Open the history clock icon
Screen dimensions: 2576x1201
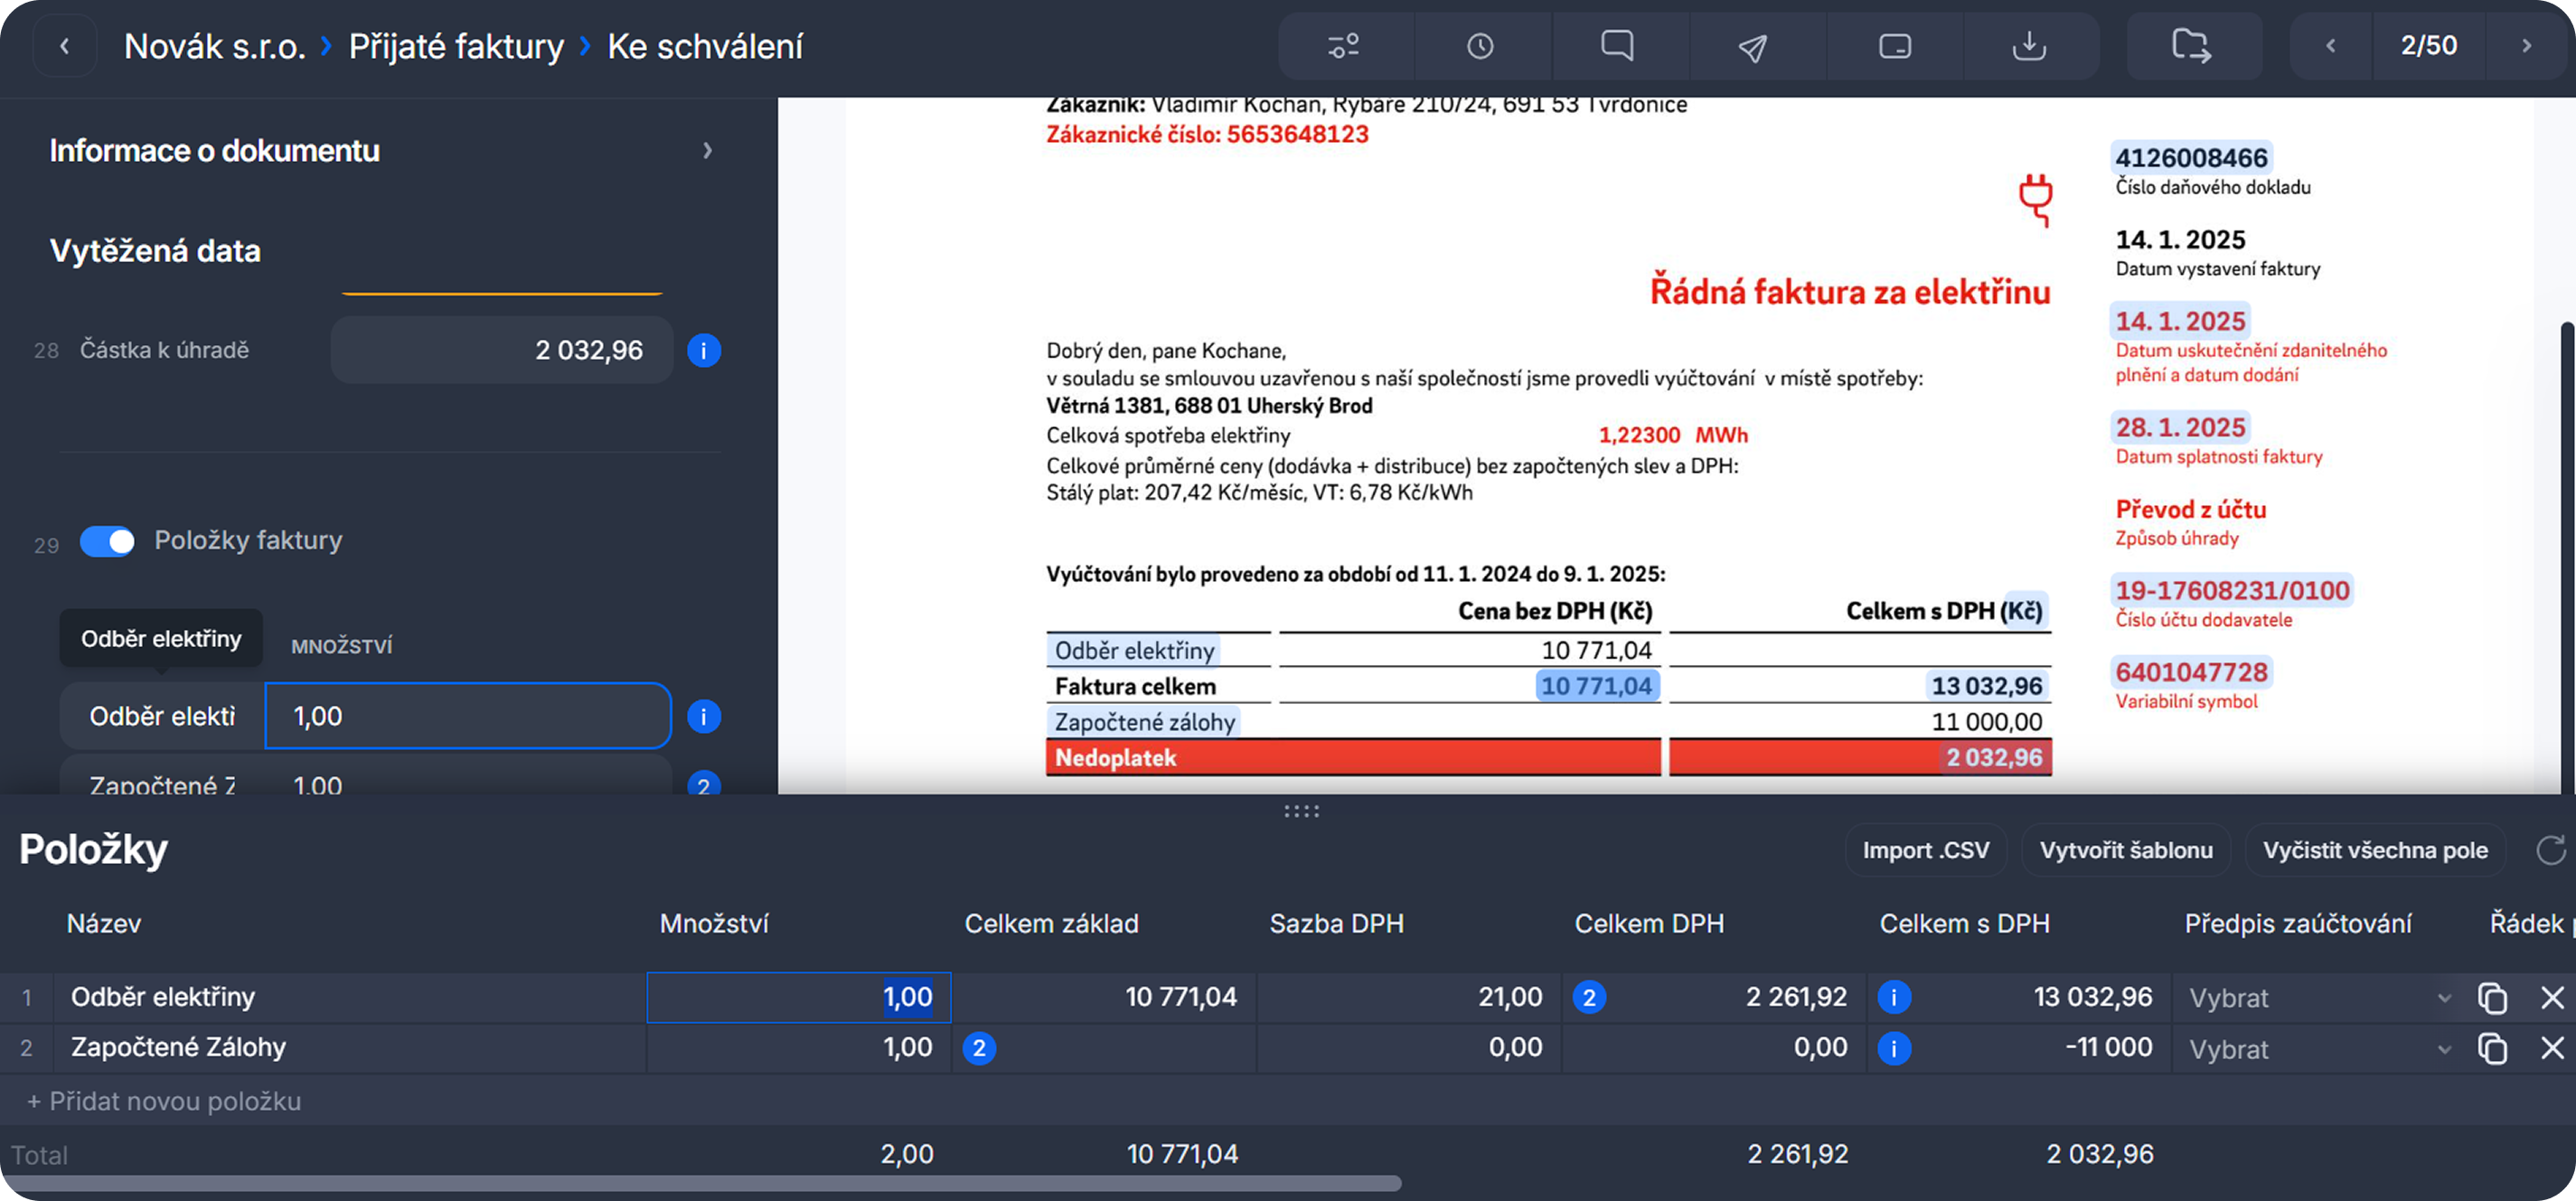[1480, 46]
